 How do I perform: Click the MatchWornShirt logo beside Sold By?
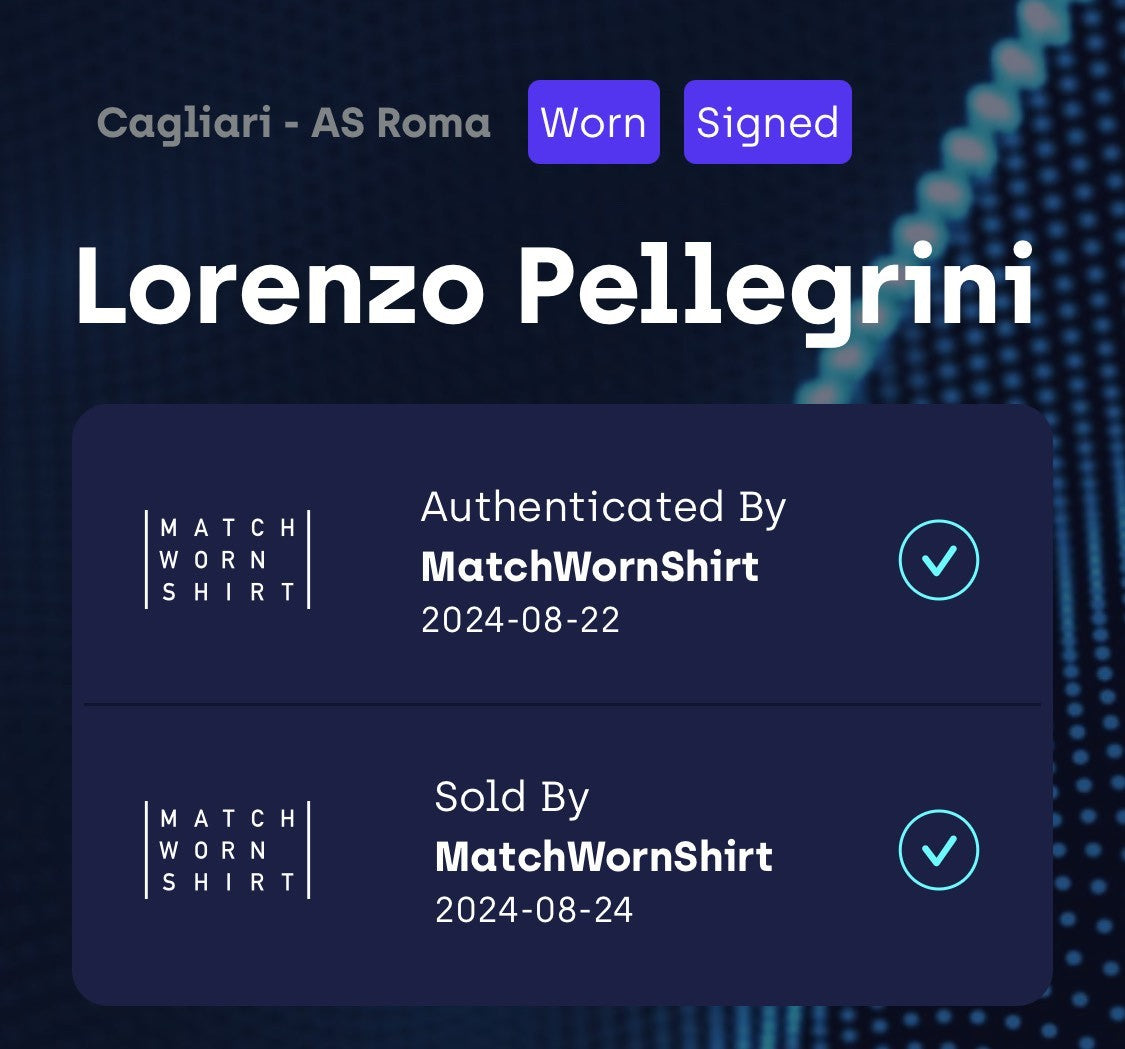(228, 850)
